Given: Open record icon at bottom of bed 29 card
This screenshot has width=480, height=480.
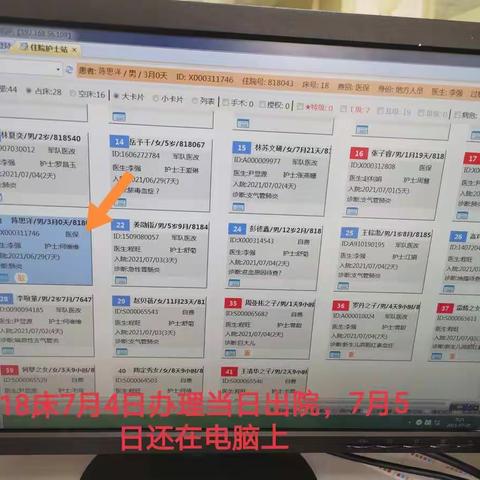Looking at the screenshot, I should point(122,351).
